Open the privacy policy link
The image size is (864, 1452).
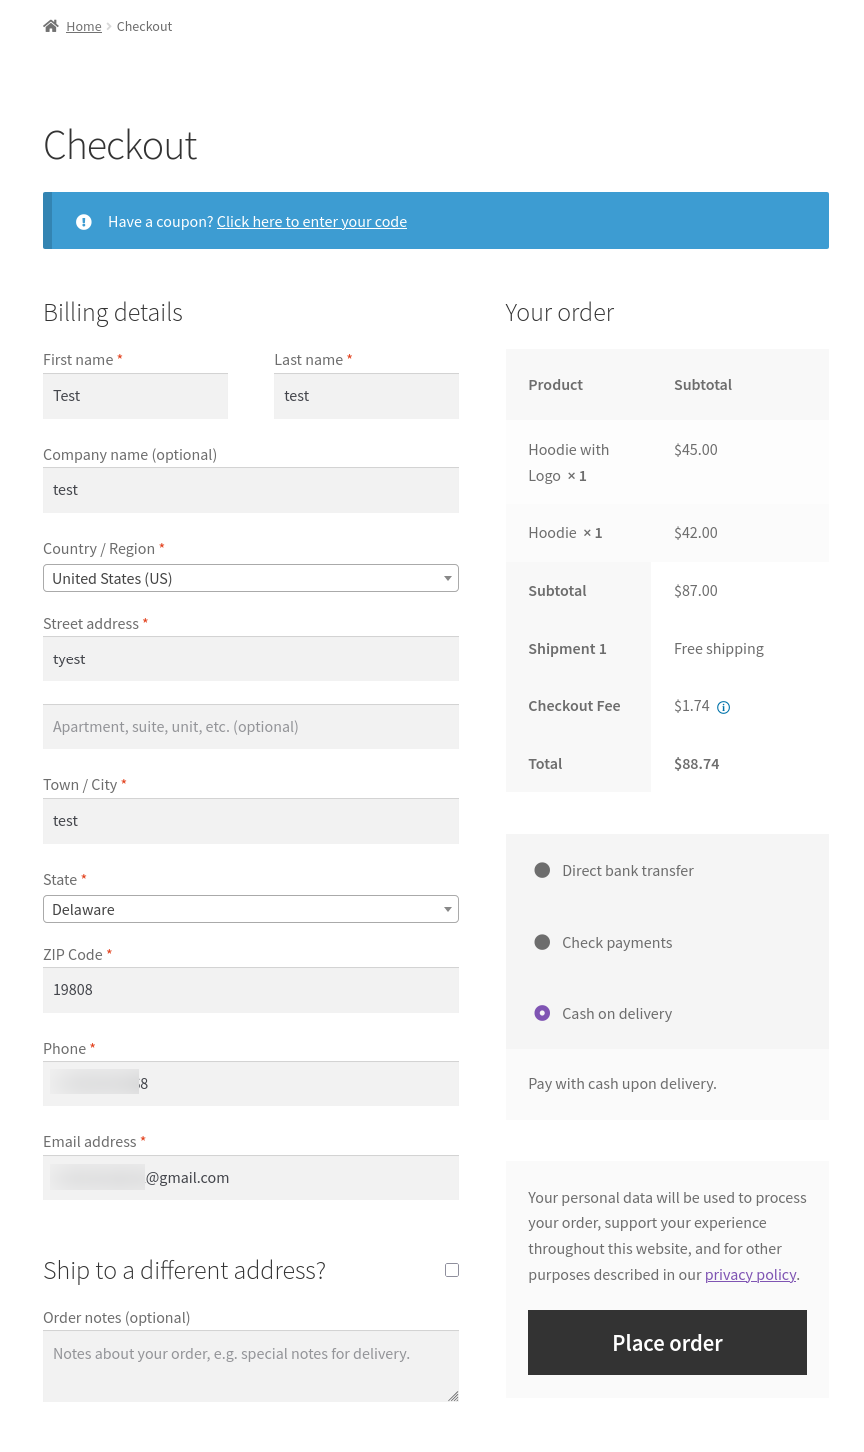click(750, 1274)
